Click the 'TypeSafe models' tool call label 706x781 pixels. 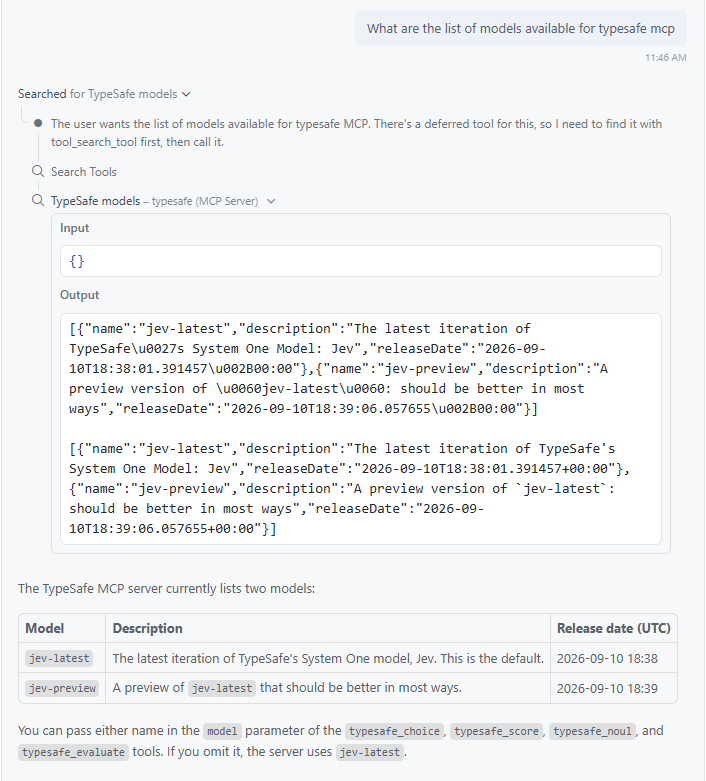point(96,201)
